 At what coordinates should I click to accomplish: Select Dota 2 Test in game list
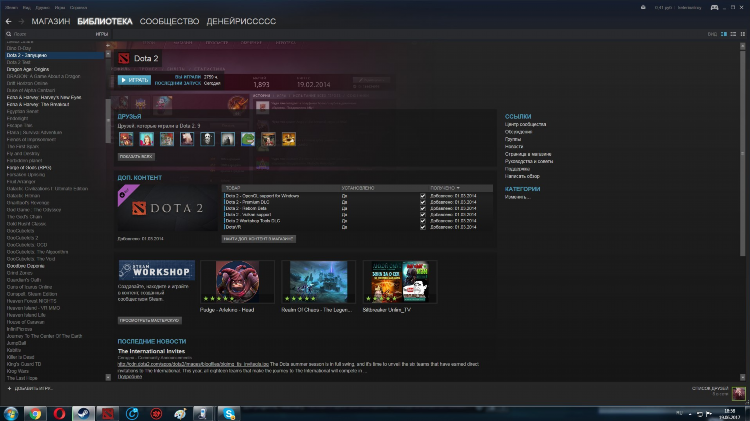coord(19,62)
